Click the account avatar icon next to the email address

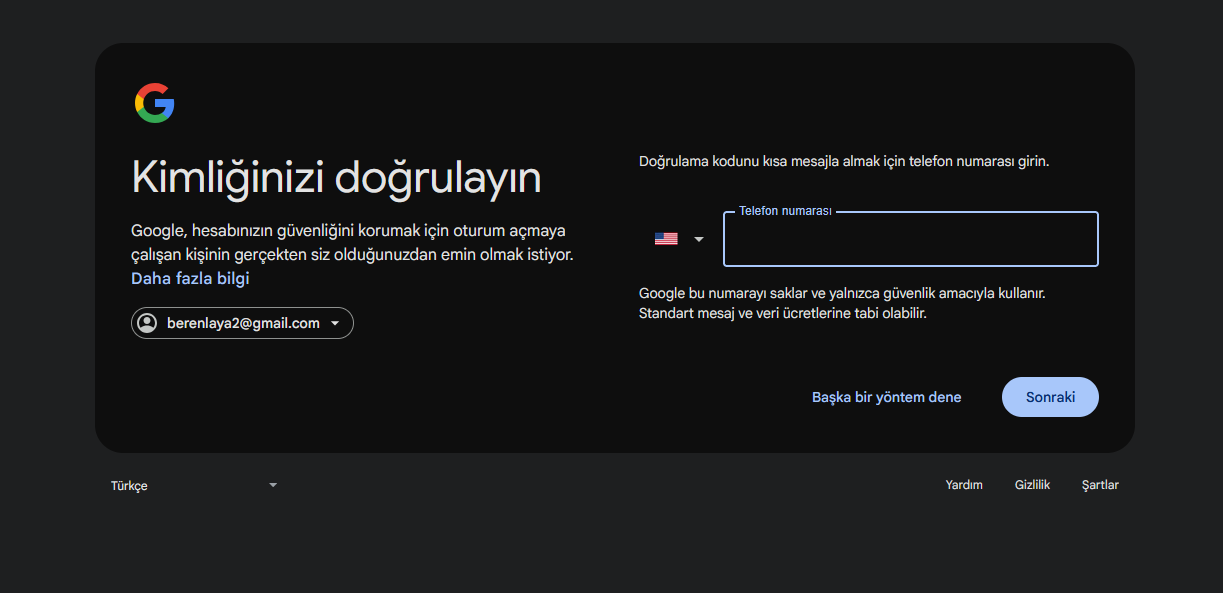147,323
